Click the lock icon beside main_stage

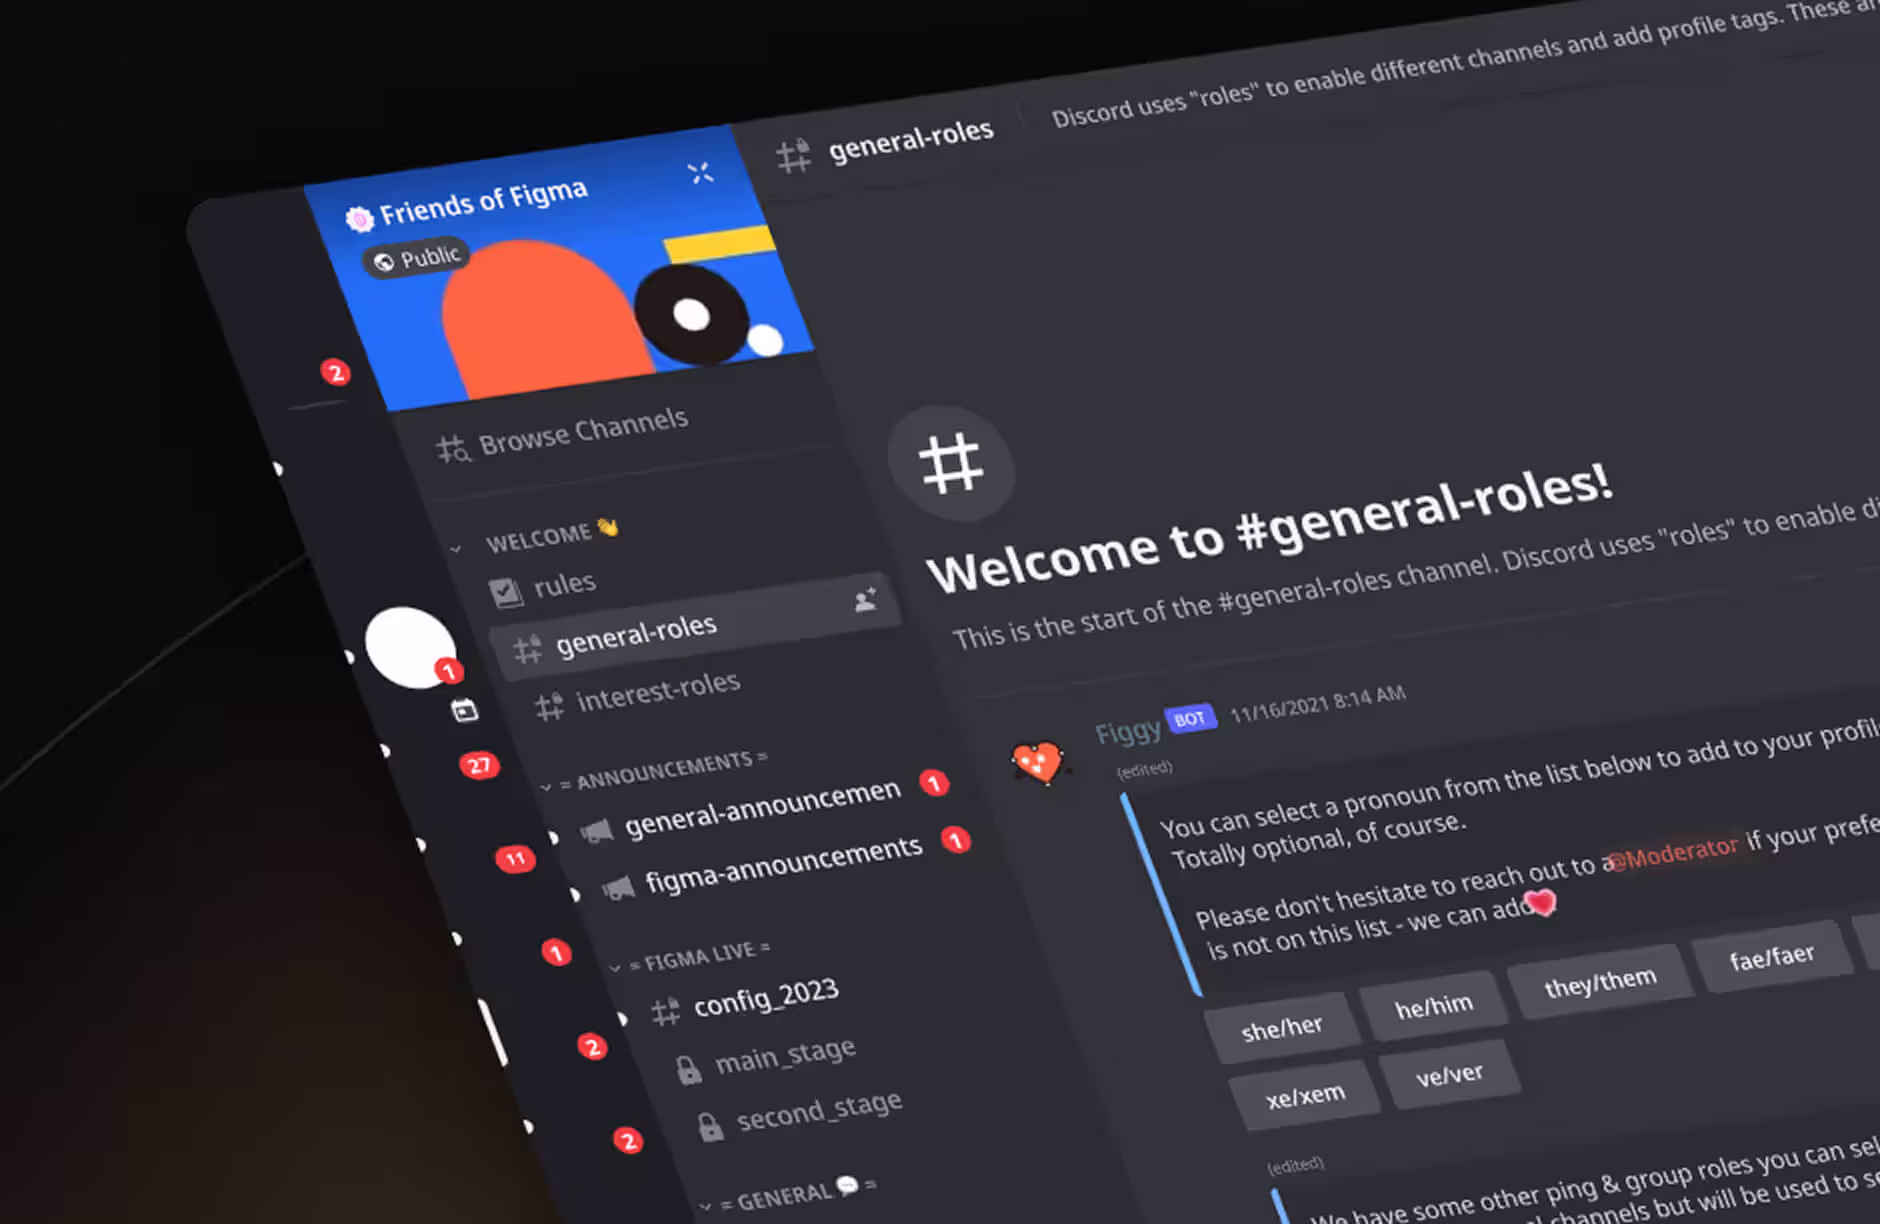tap(688, 1070)
